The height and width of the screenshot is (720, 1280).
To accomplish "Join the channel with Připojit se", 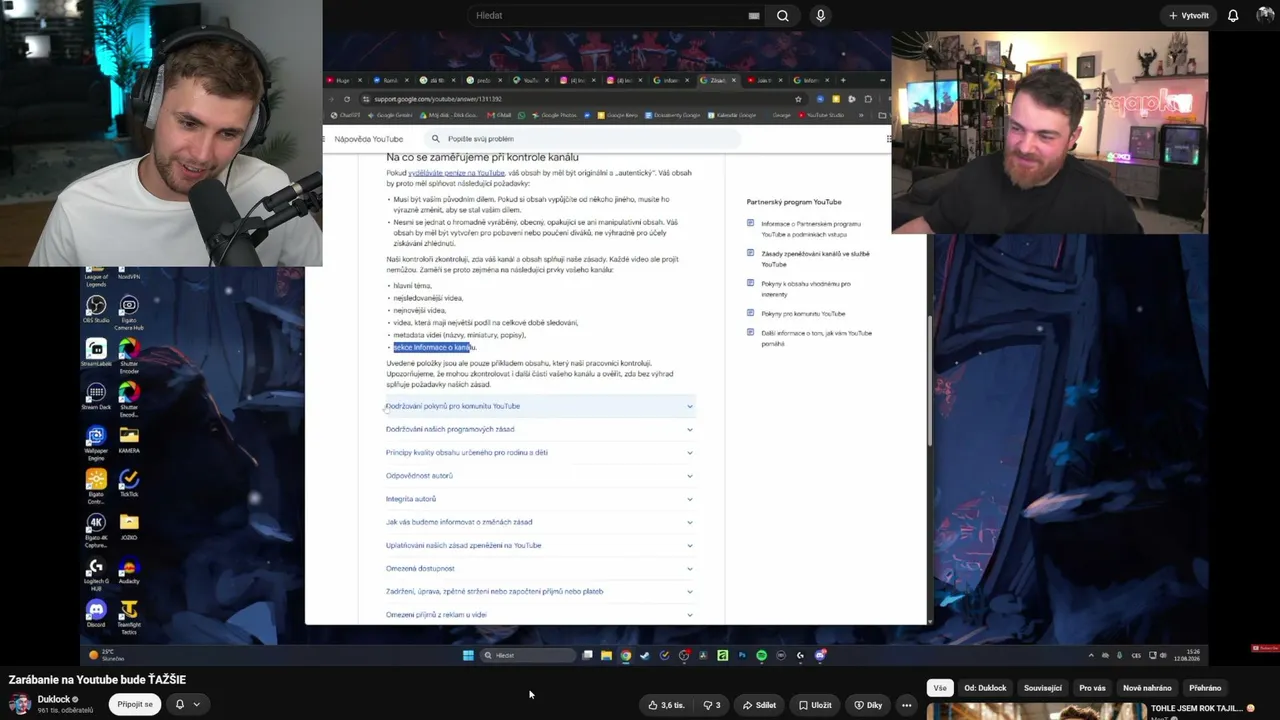I will point(135,704).
